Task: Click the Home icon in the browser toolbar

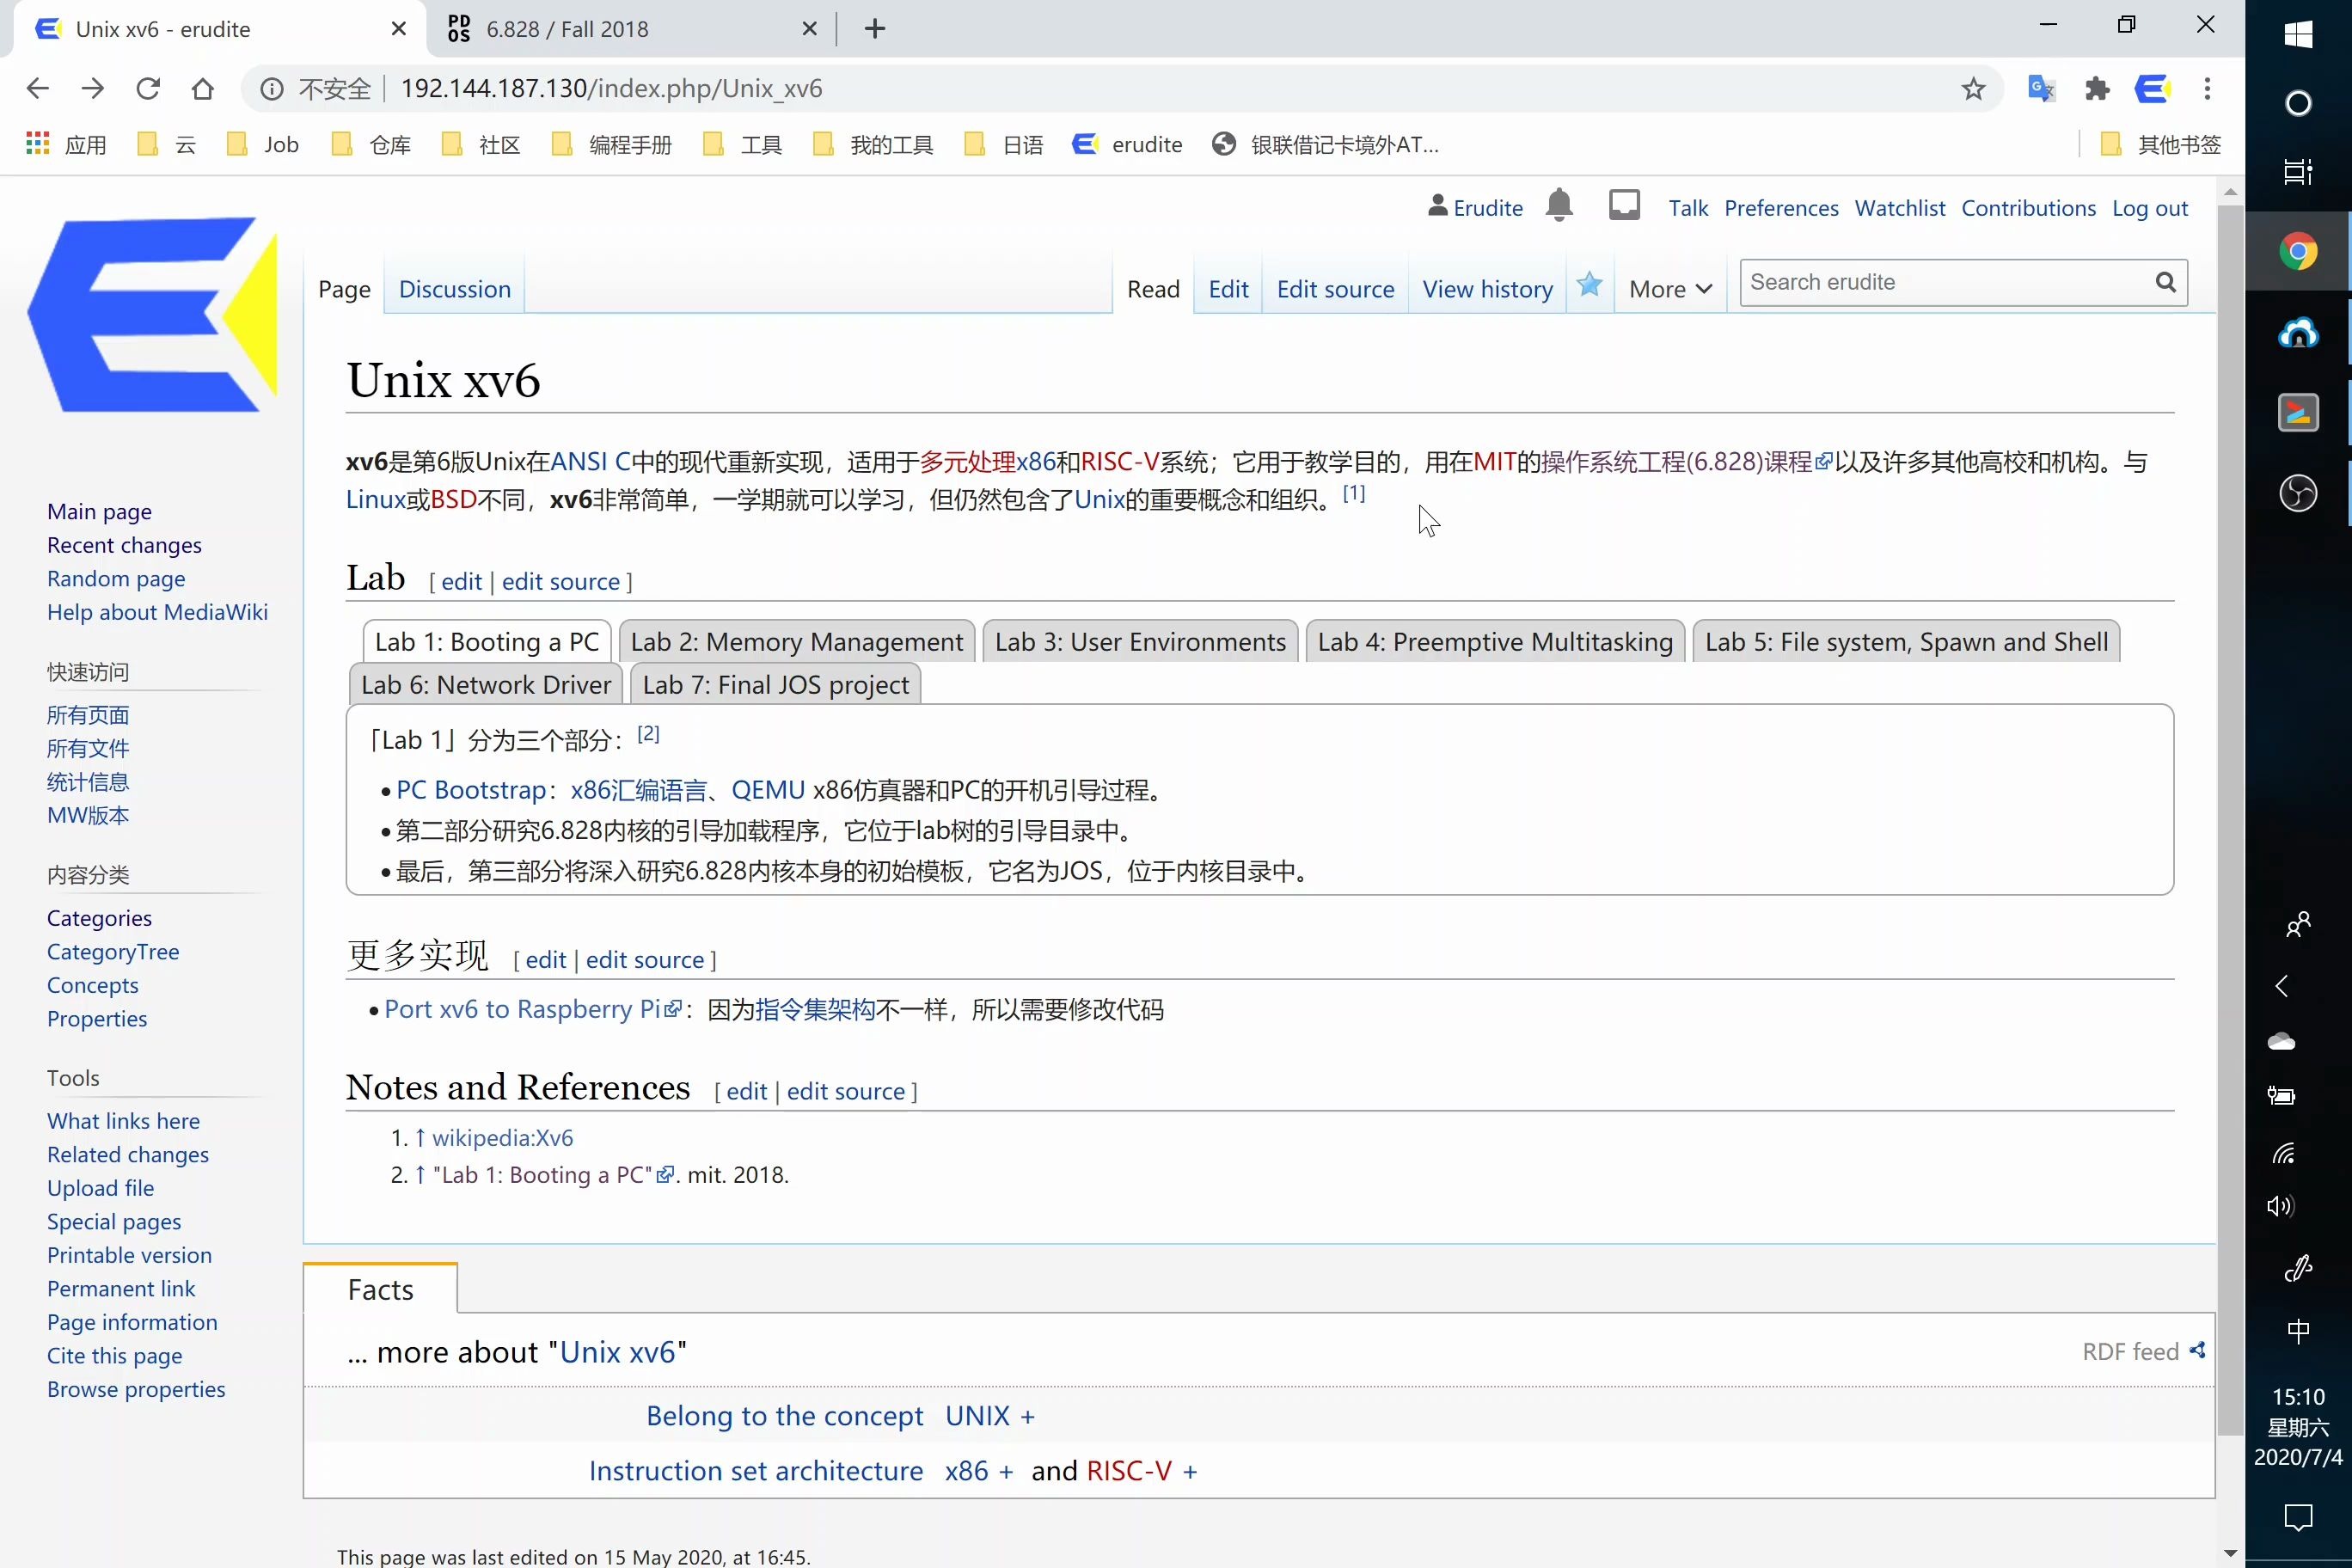Action: click(202, 88)
